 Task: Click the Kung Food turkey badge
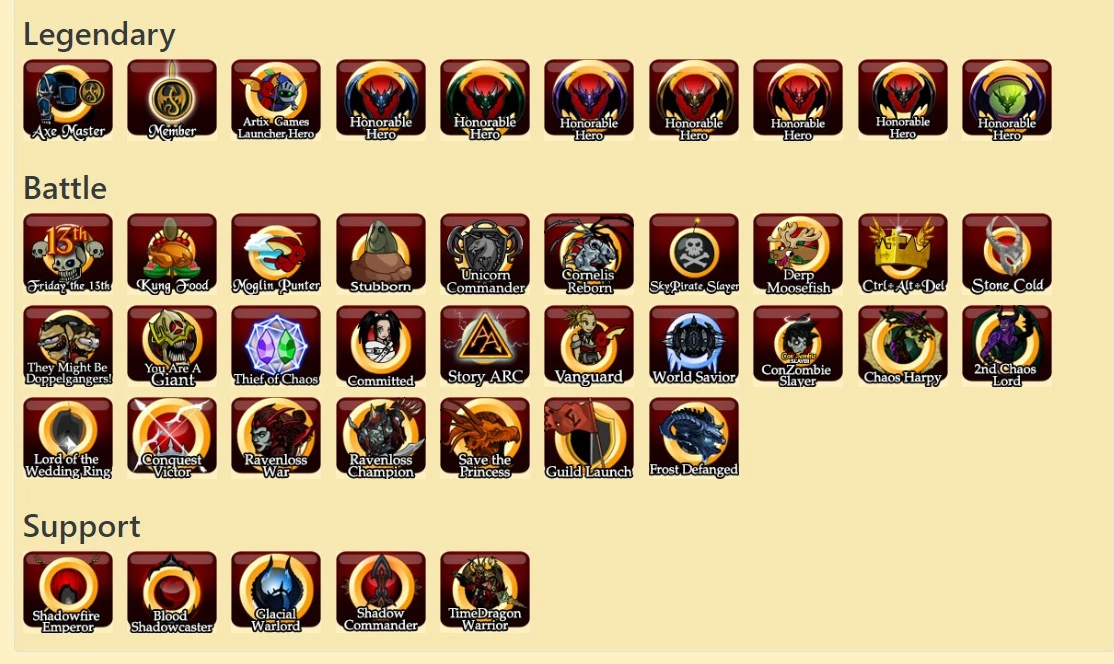(172, 254)
